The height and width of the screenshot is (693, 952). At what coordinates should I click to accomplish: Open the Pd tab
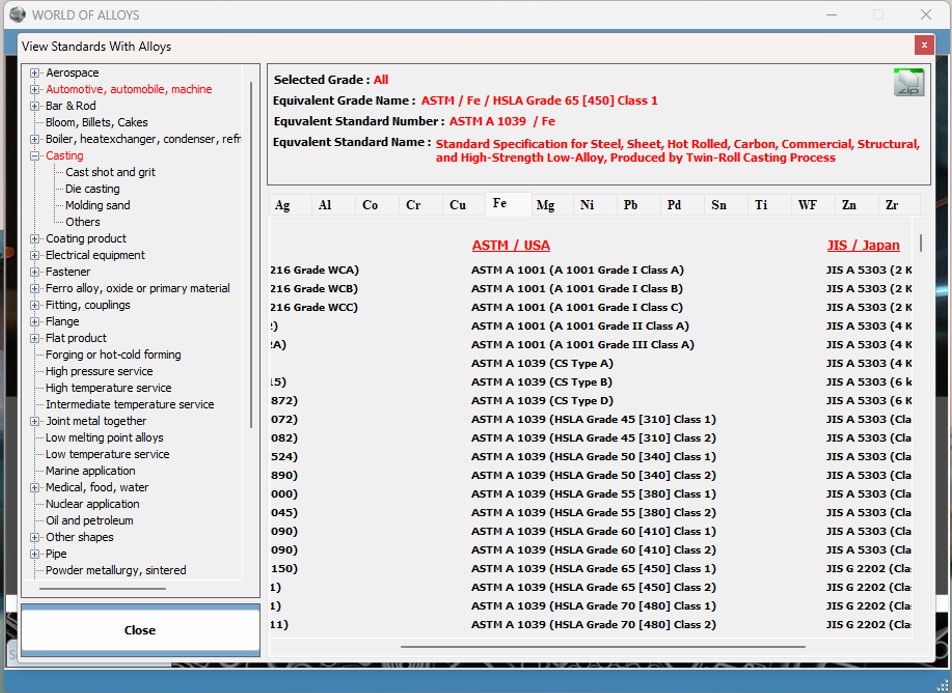(x=682, y=205)
